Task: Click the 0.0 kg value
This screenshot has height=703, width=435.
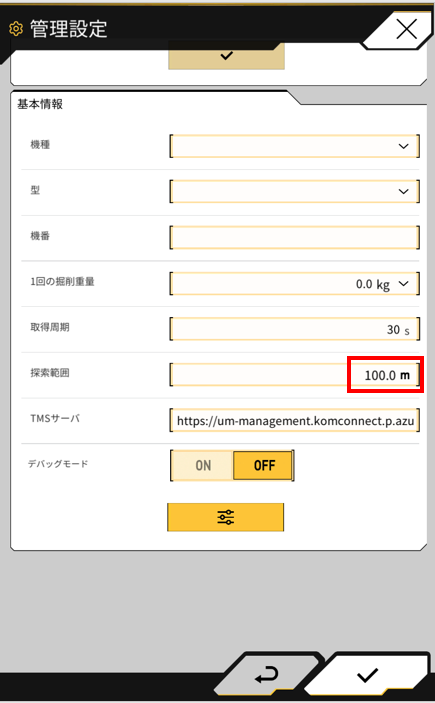Action: click(x=373, y=284)
